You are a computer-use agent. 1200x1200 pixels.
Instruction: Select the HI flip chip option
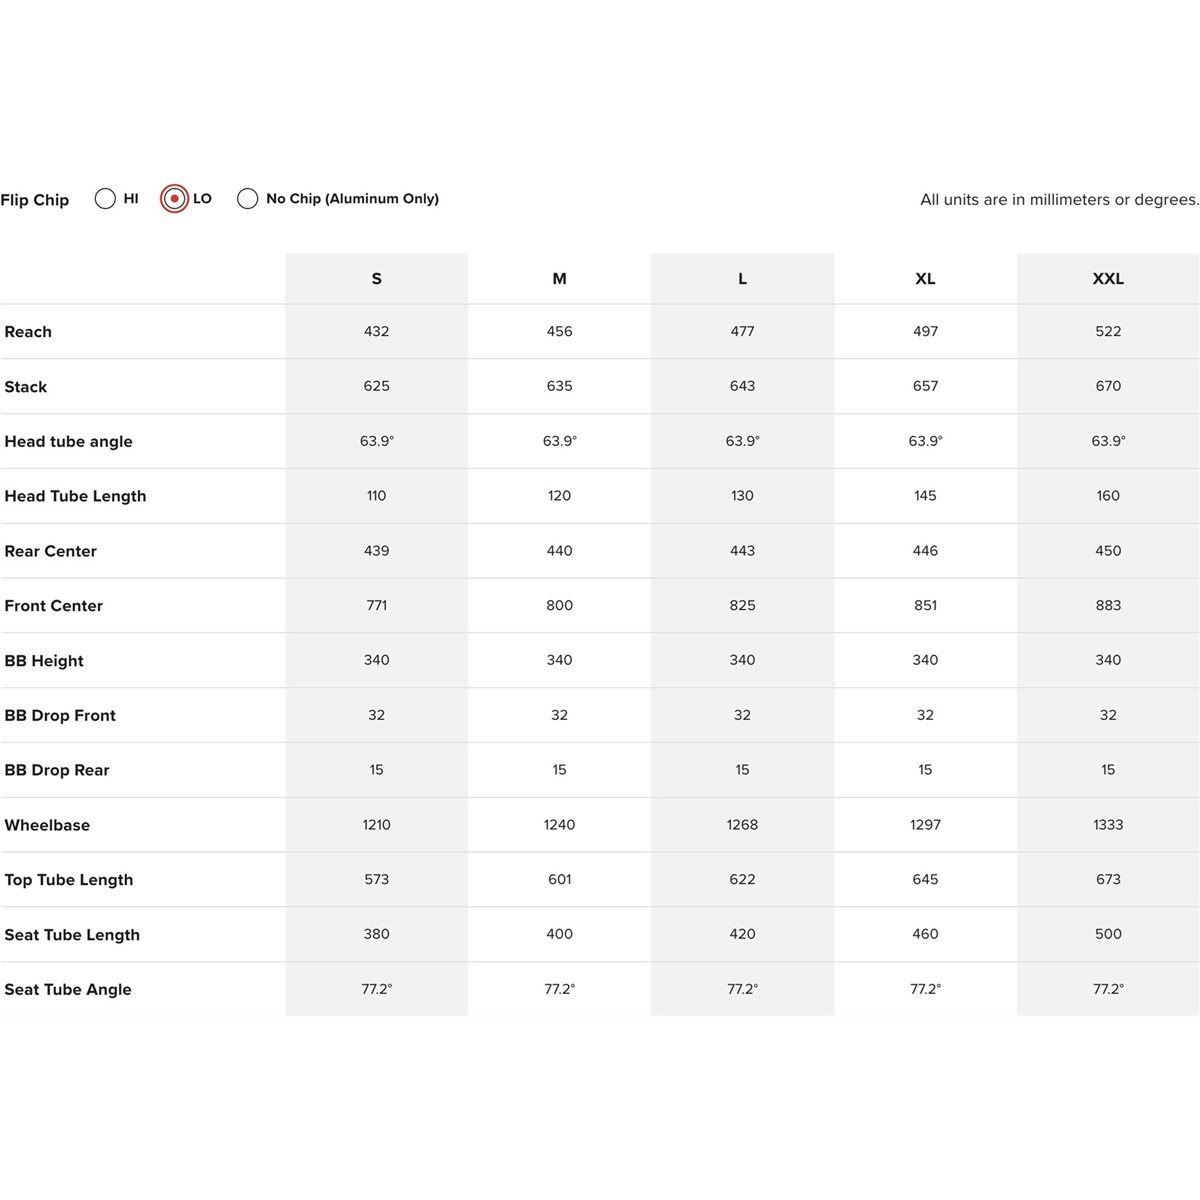tap(105, 199)
